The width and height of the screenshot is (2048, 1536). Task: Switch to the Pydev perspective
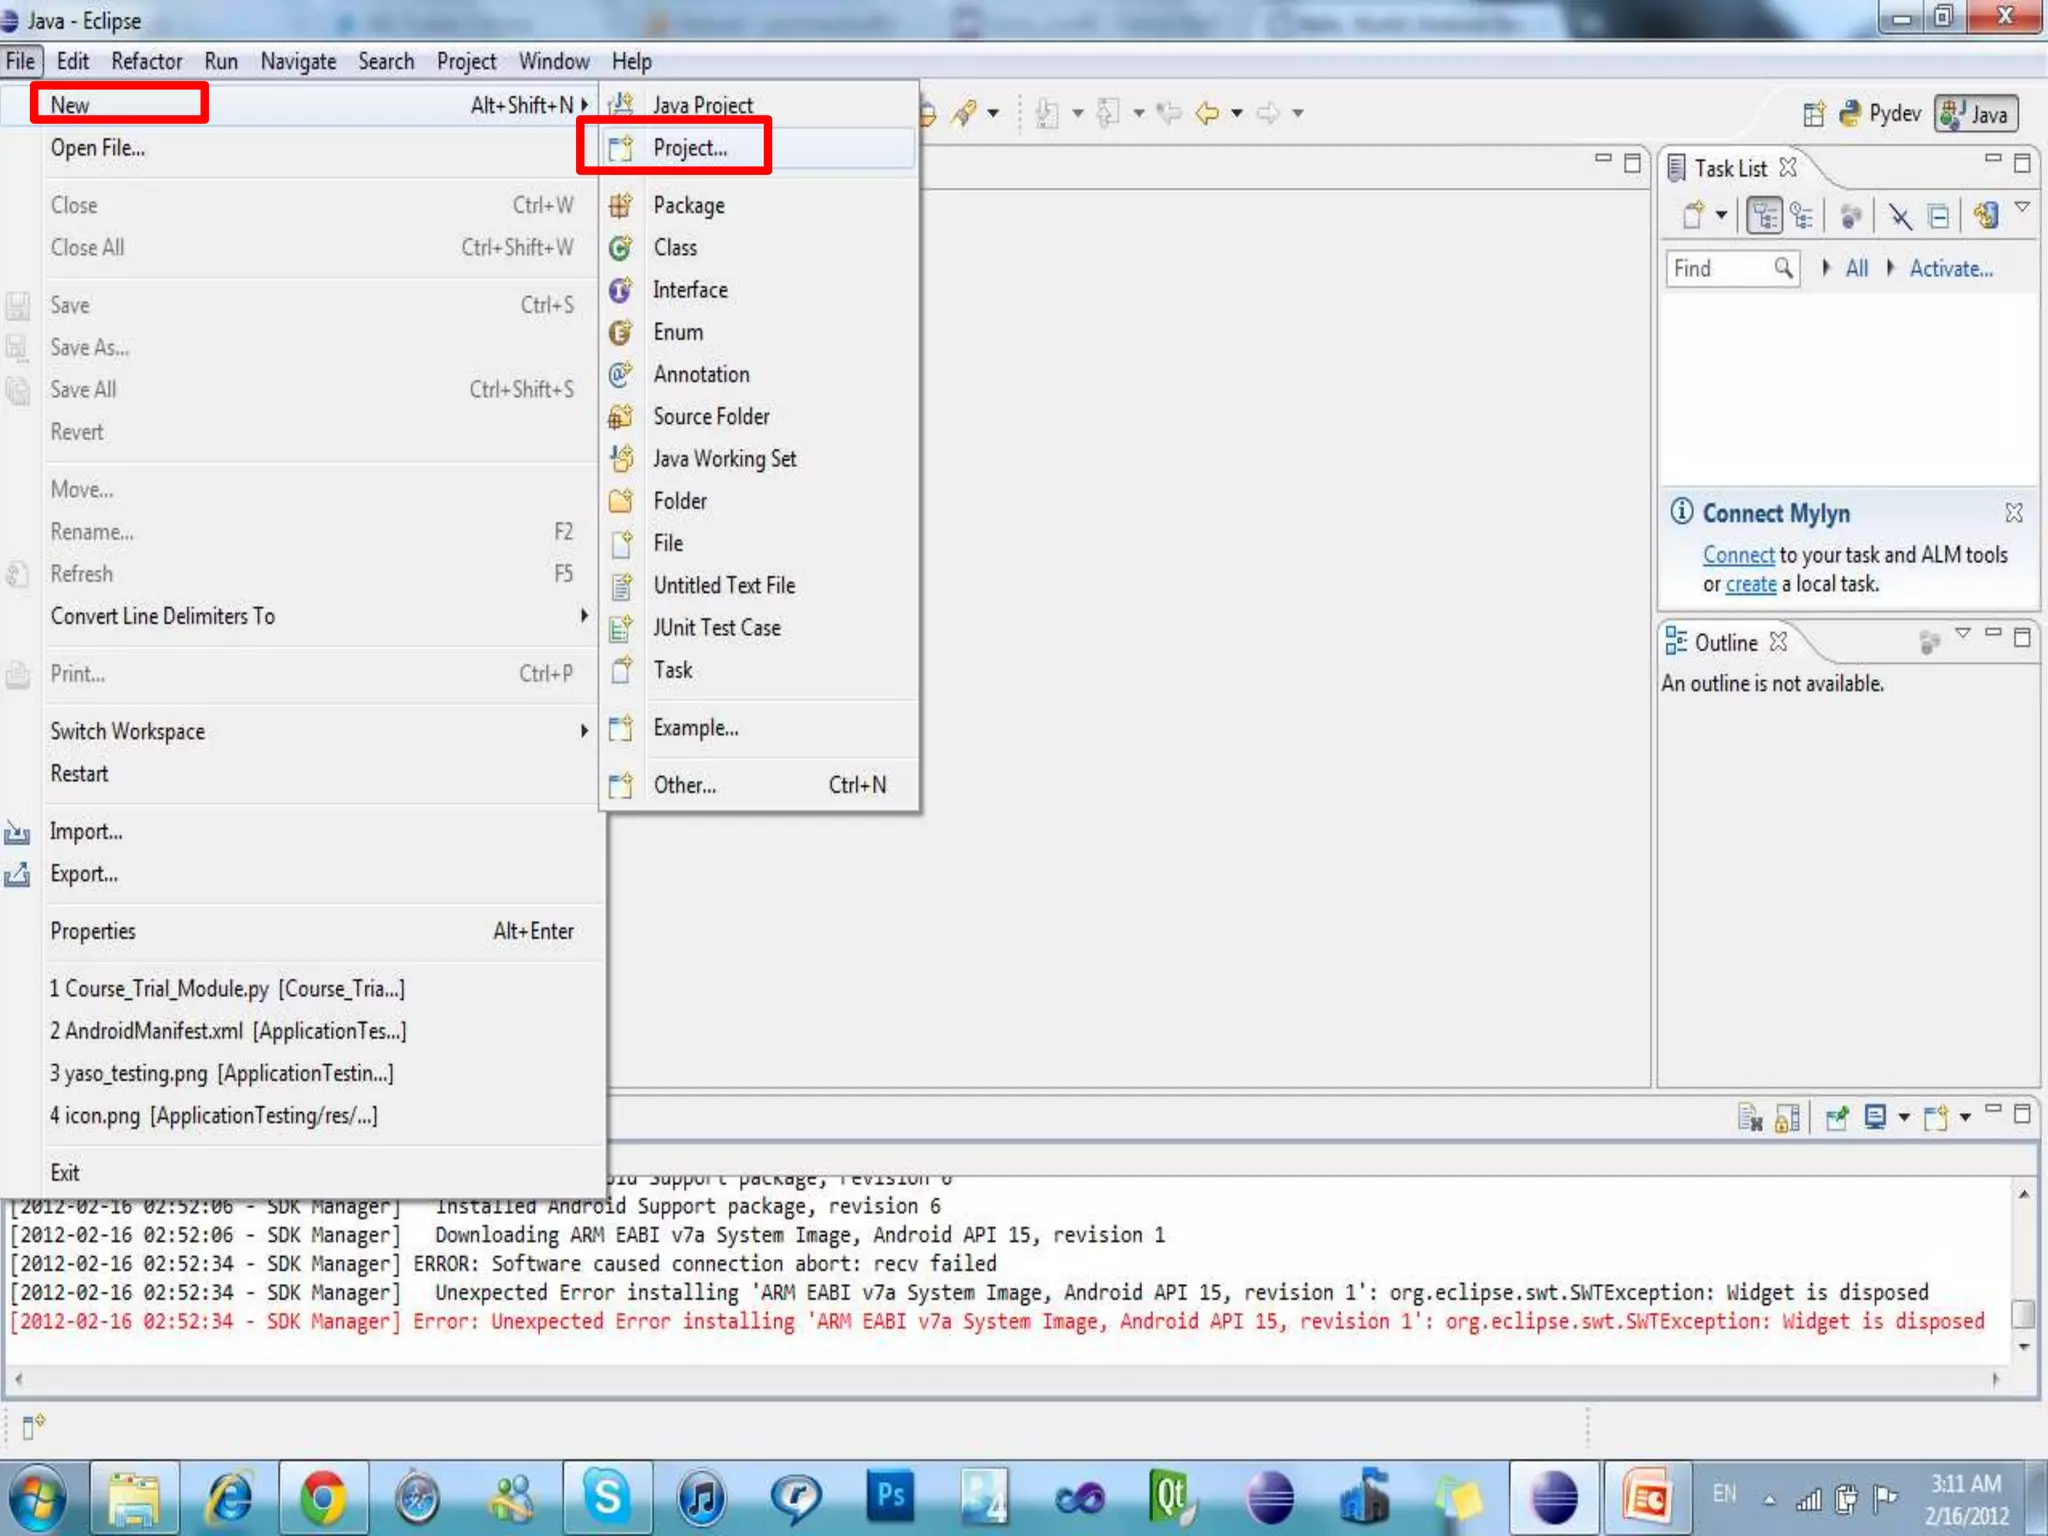1880,114
